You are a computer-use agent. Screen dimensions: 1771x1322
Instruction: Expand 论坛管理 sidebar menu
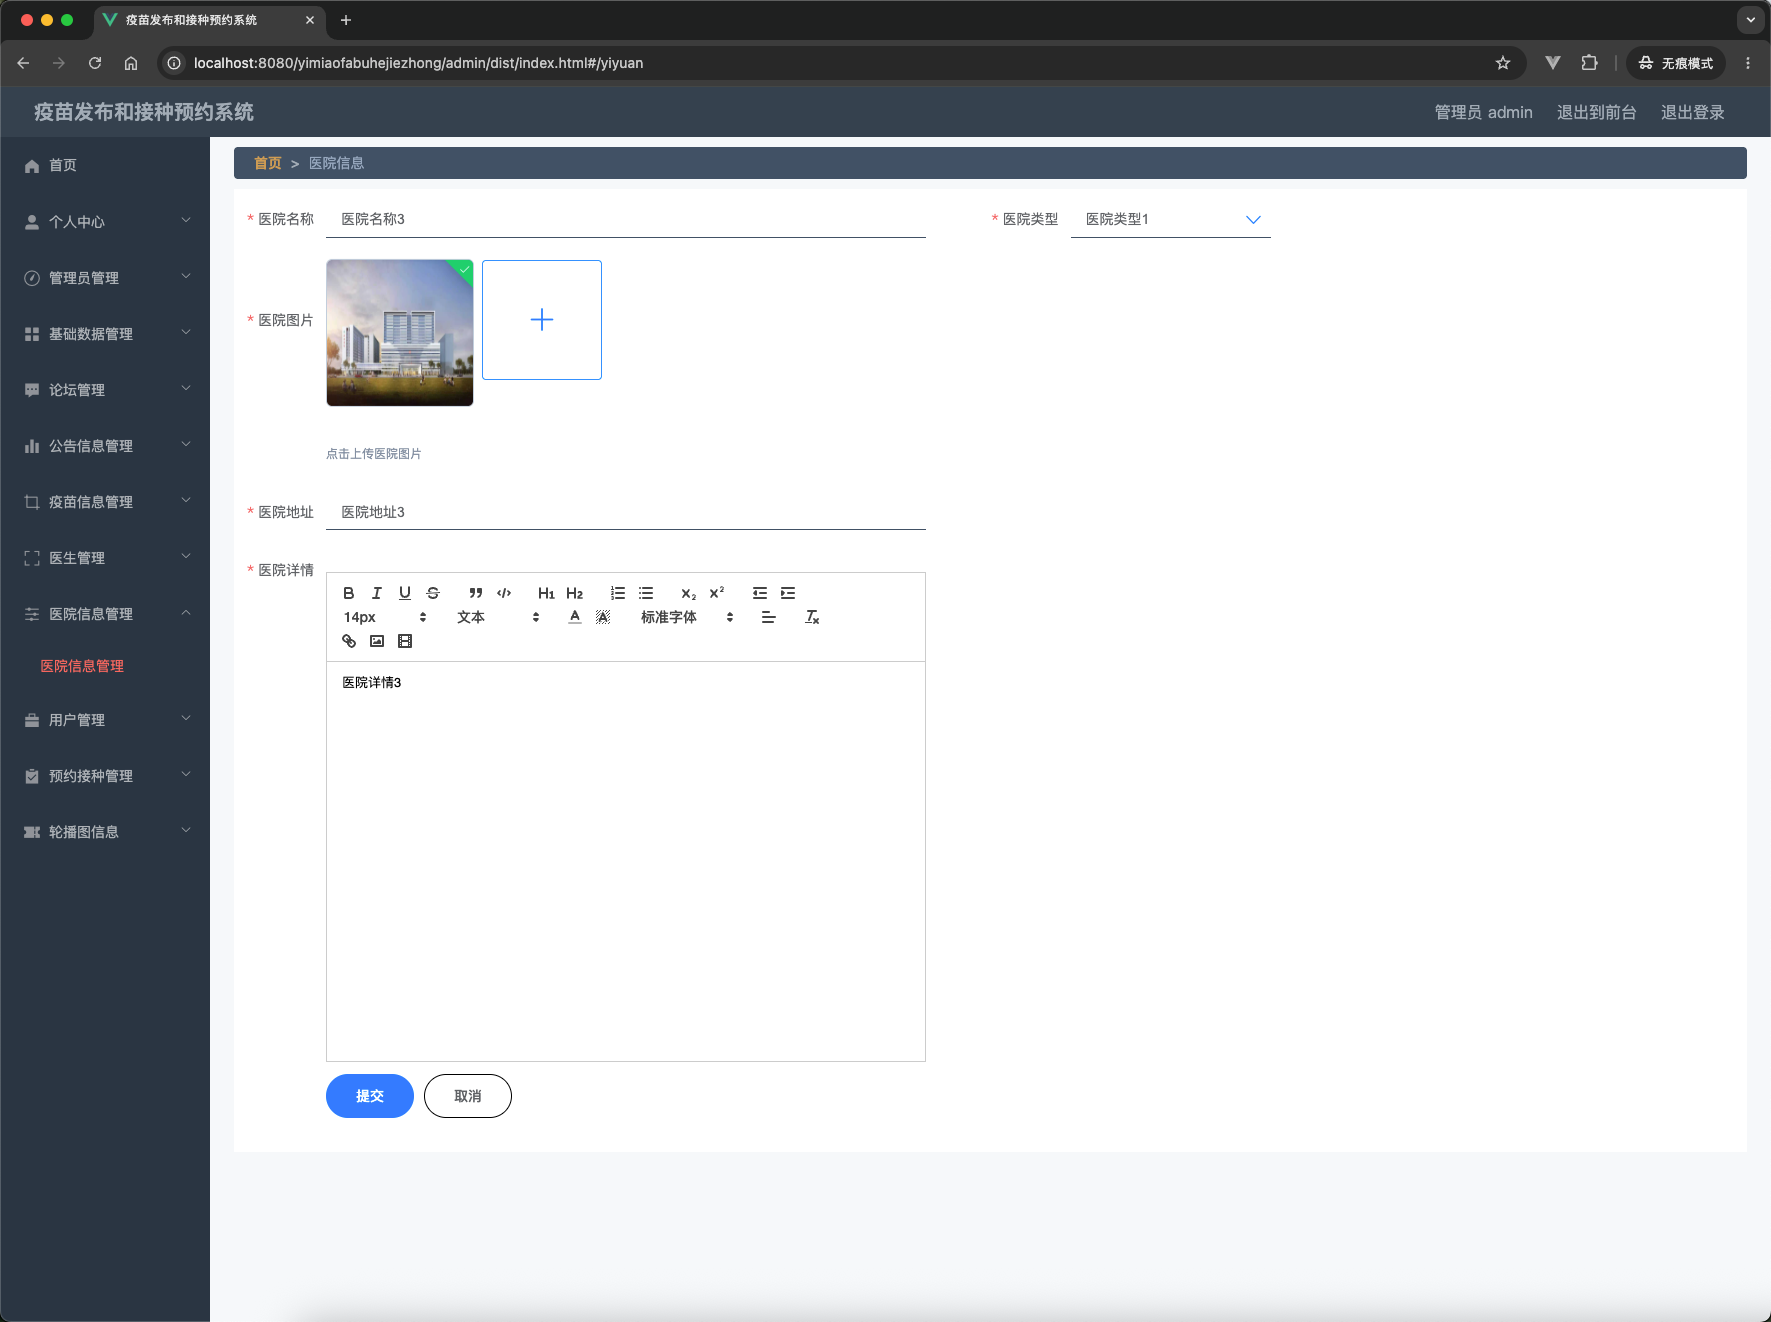[x=105, y=390]
